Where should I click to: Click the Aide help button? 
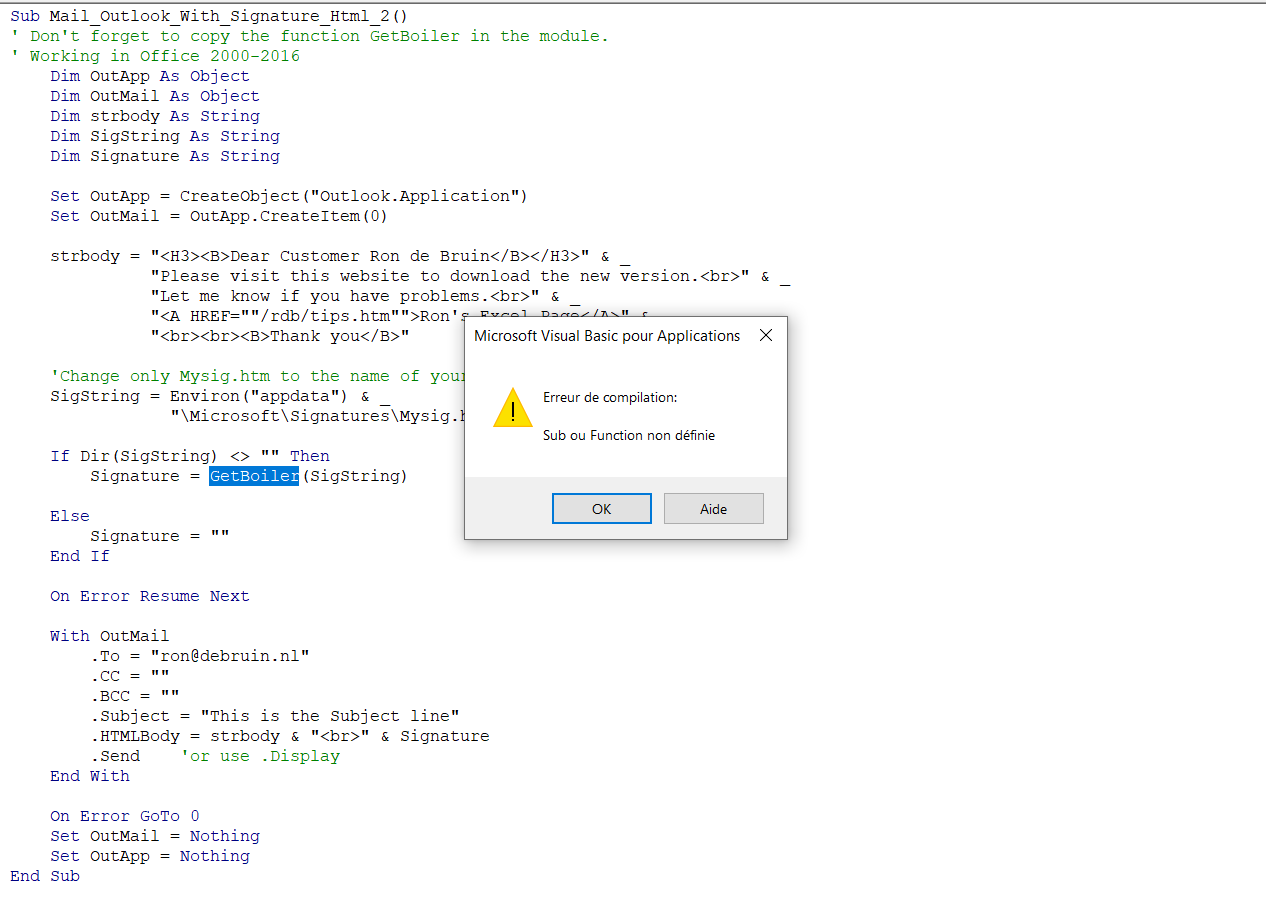click(x=714, y=508)
